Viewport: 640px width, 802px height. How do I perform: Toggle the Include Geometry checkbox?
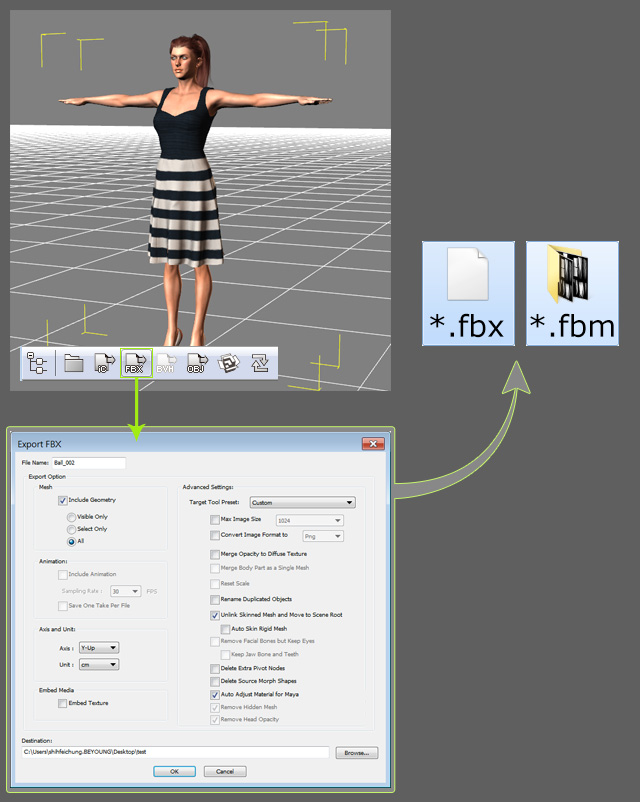(x=62, y=500)
